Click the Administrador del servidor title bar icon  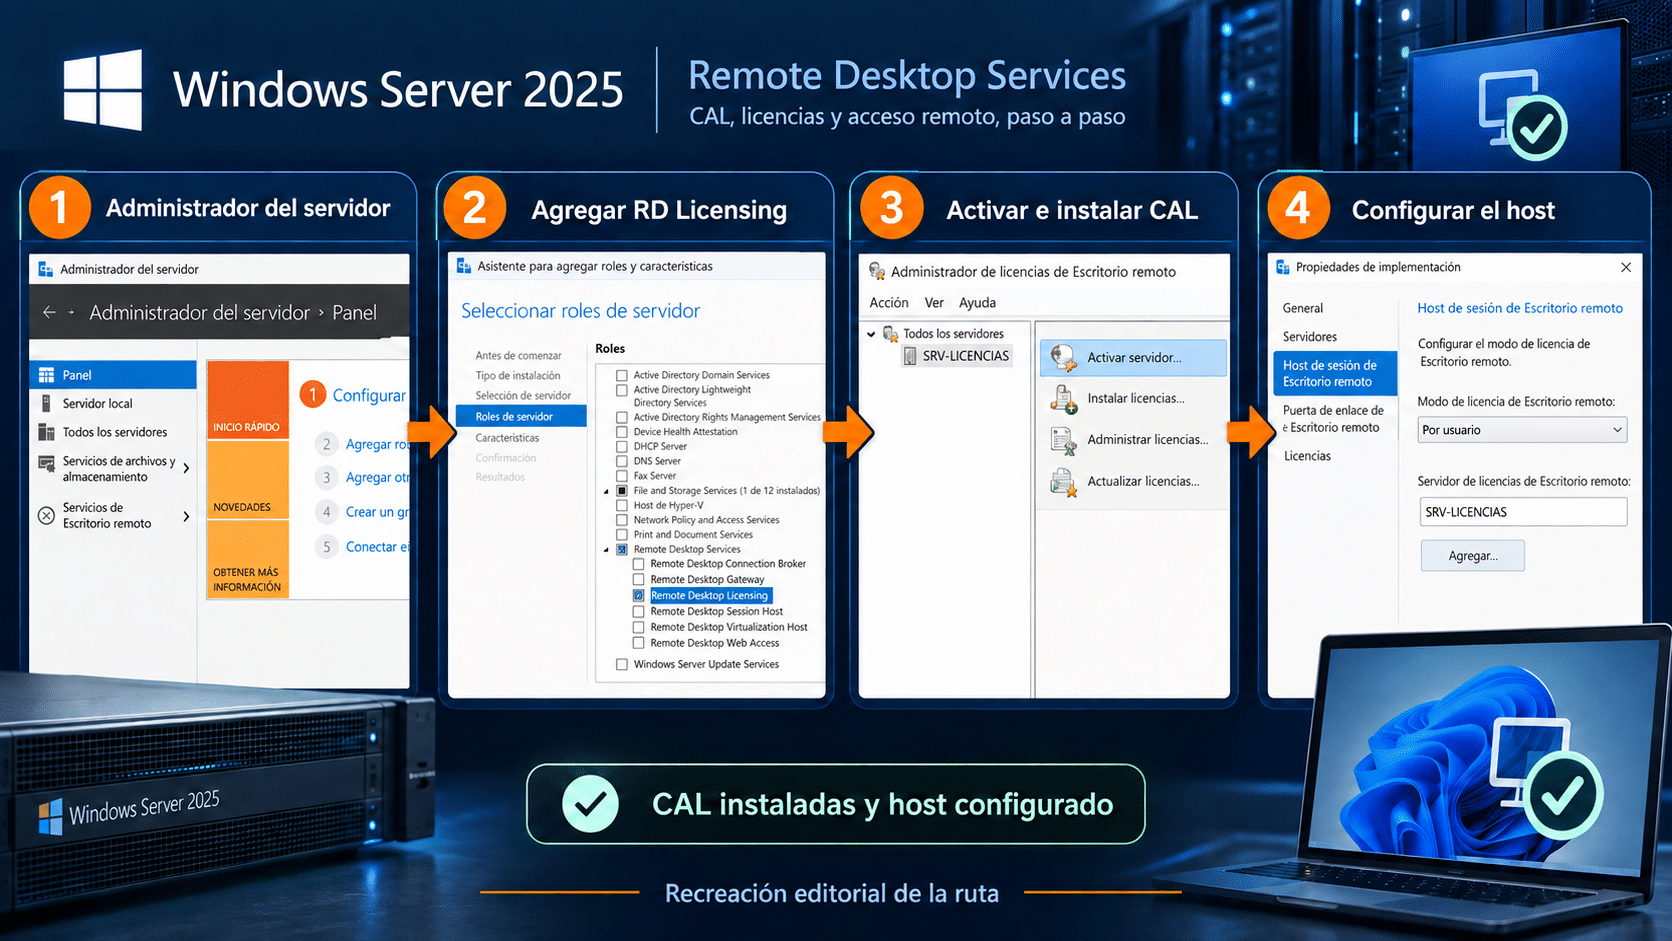(45, 269)
